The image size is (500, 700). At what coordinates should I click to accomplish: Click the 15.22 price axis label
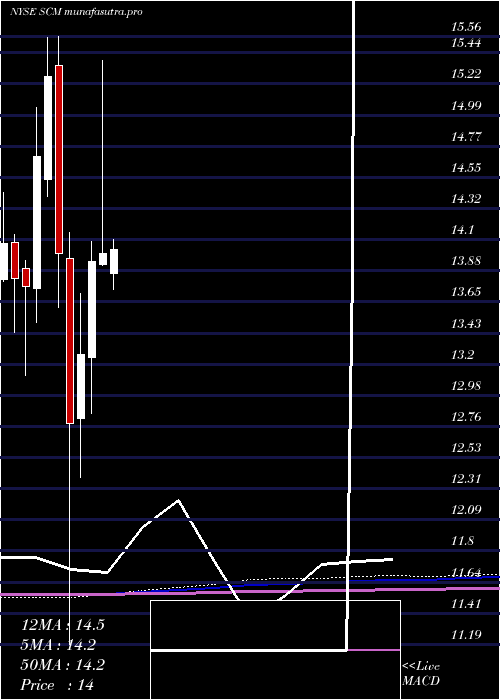tap(466, 74)
